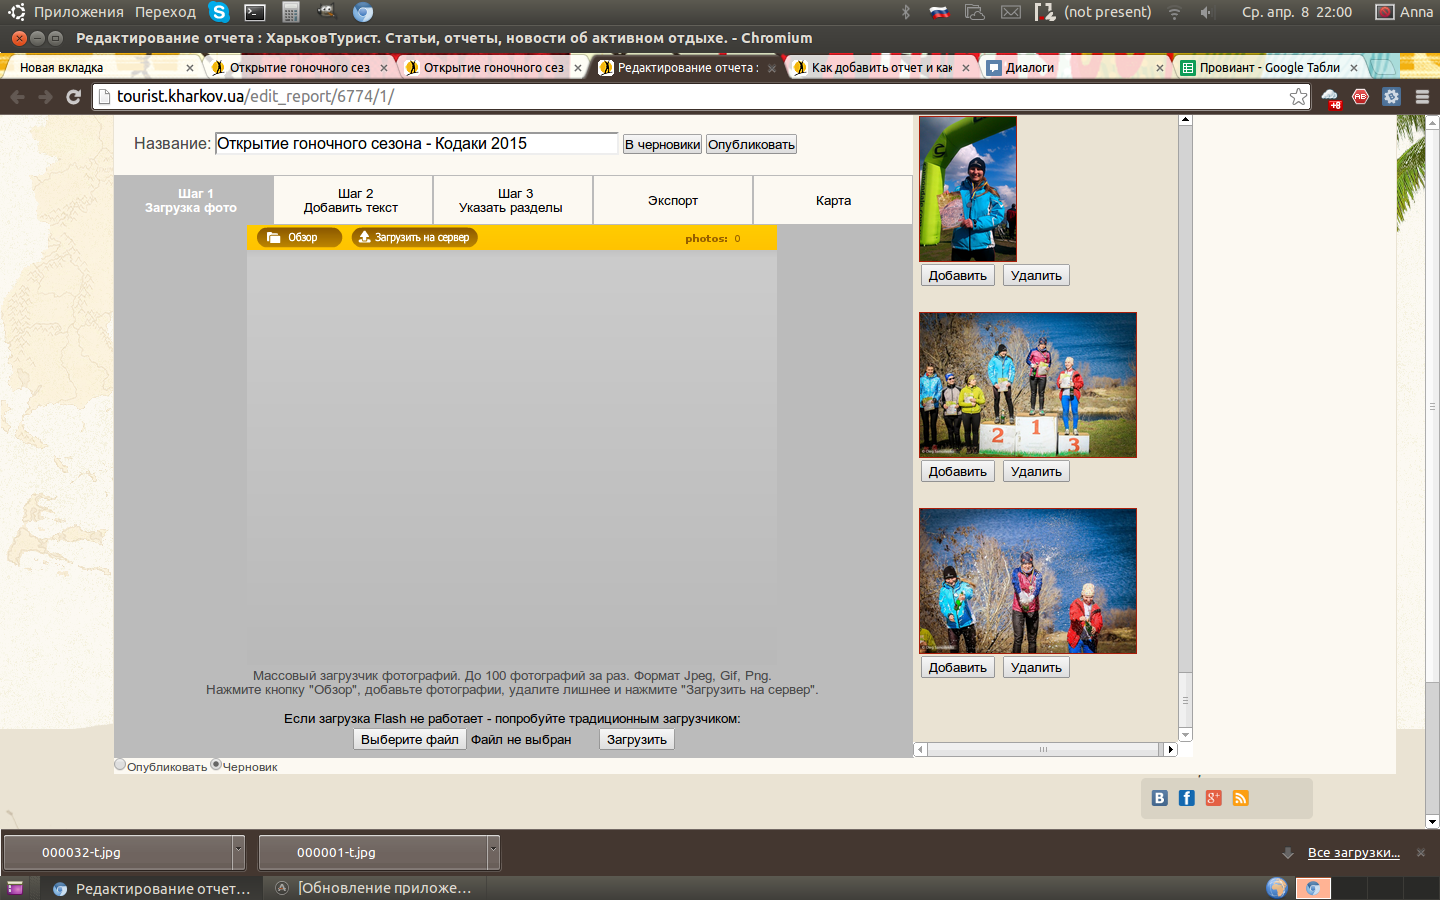Share via the Facebook icon
The width and height of the screenshot is (1440, 900).
(x=1186, y=798)
